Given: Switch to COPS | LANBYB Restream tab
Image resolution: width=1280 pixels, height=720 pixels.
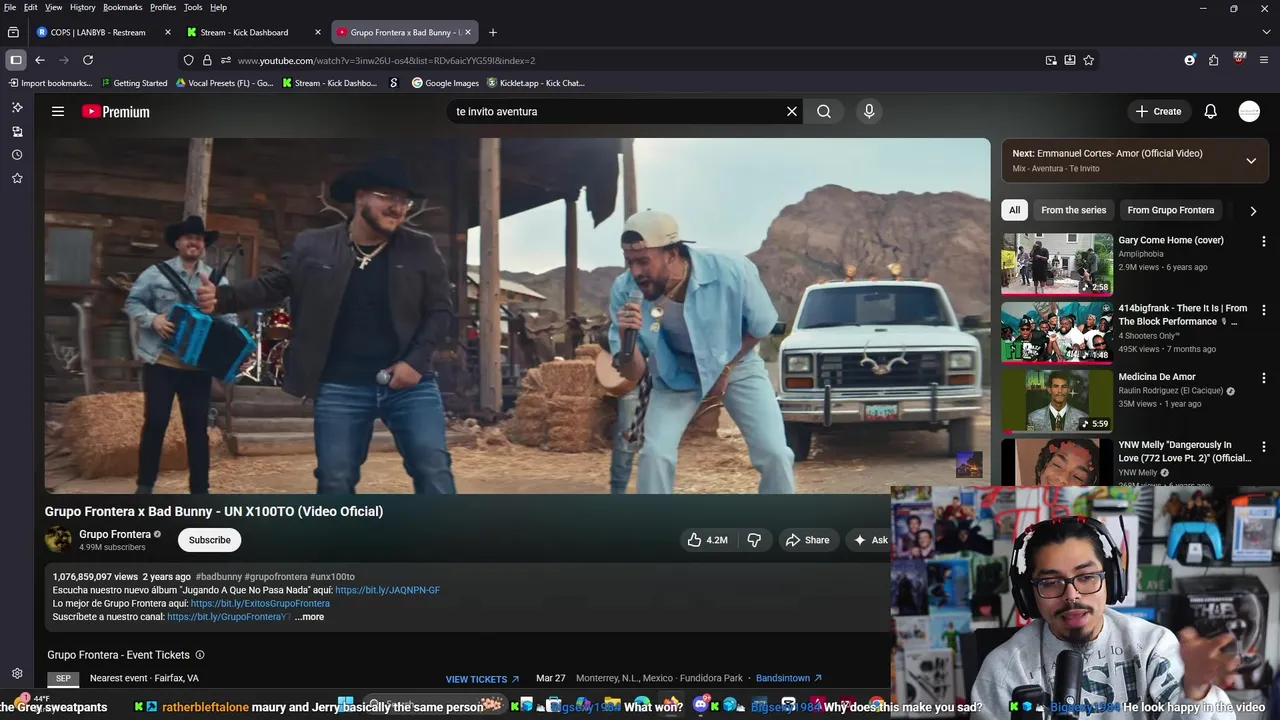Looking at the screenshot, I should coord(100,32).
